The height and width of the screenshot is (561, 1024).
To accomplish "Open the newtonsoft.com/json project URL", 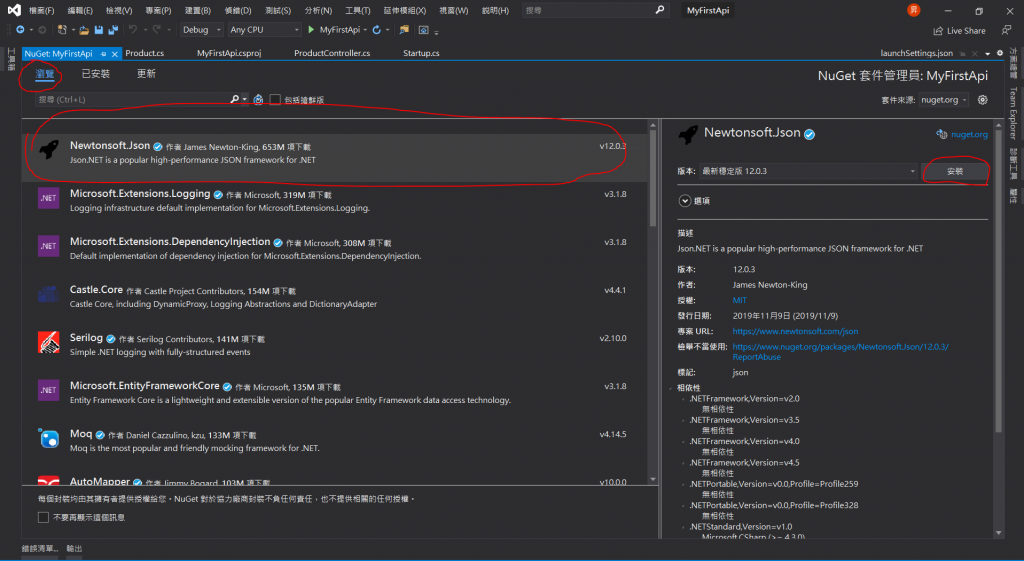I will (x=795, y=331).
